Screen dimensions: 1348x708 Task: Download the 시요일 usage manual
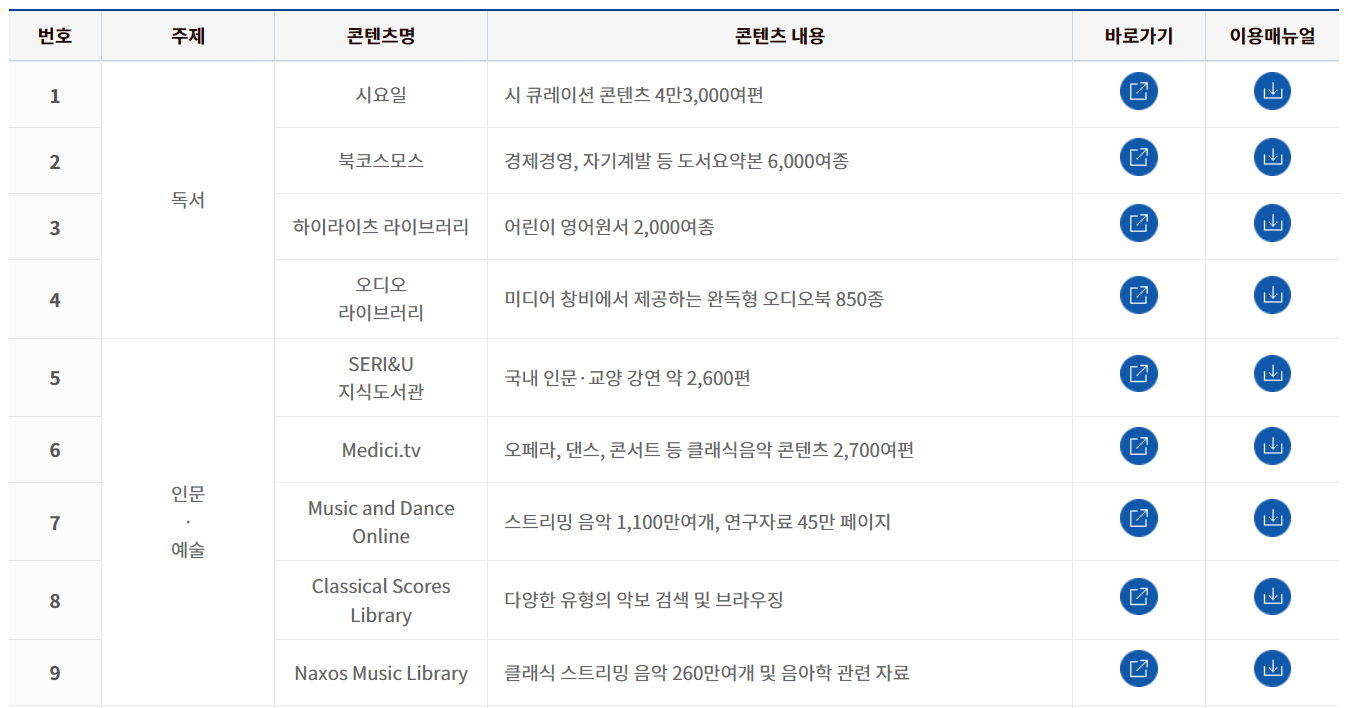pos(1272,90)
